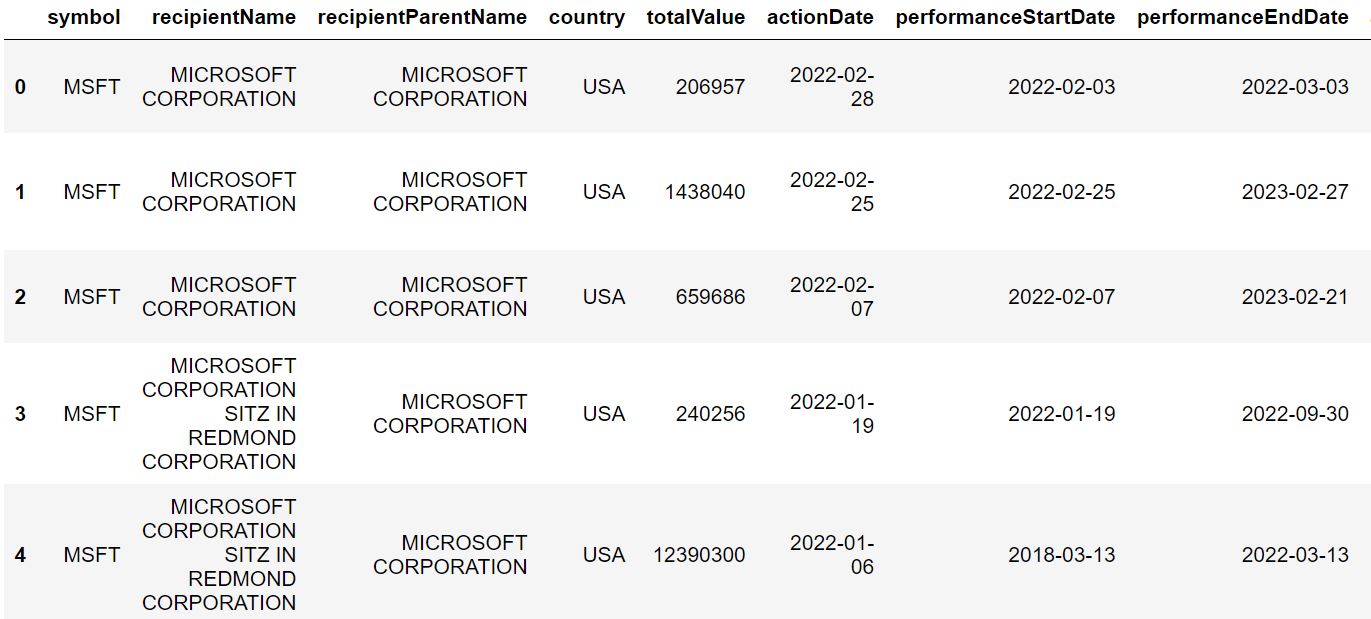Select row index 0
1371x619 pixels.
click(20, 87)
